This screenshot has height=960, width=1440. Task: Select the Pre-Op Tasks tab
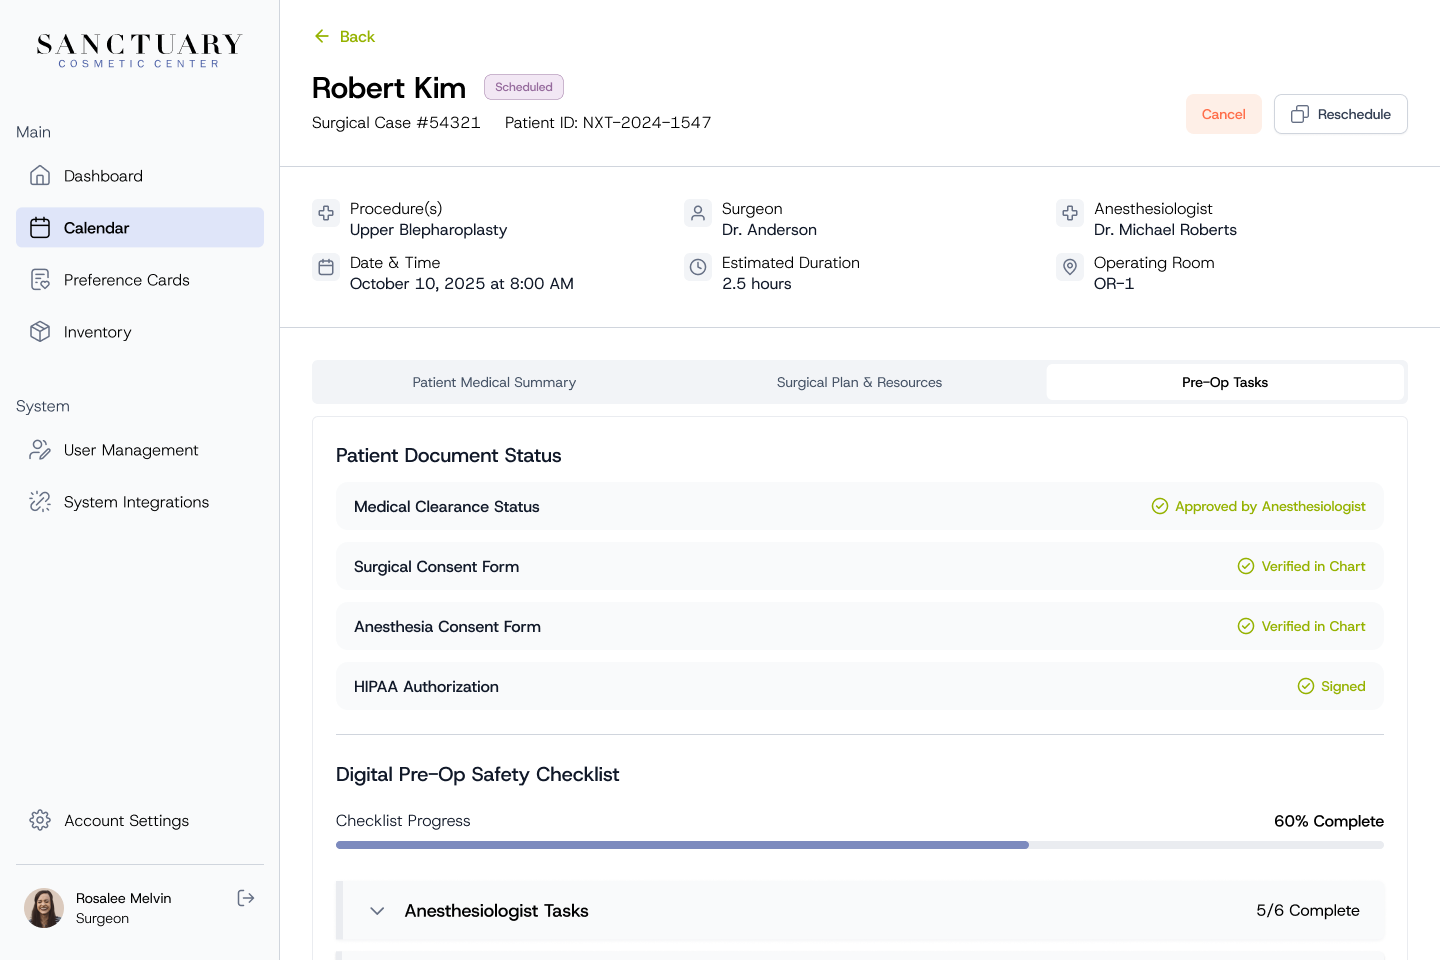pyautogui.click(x=1225, y=382)
